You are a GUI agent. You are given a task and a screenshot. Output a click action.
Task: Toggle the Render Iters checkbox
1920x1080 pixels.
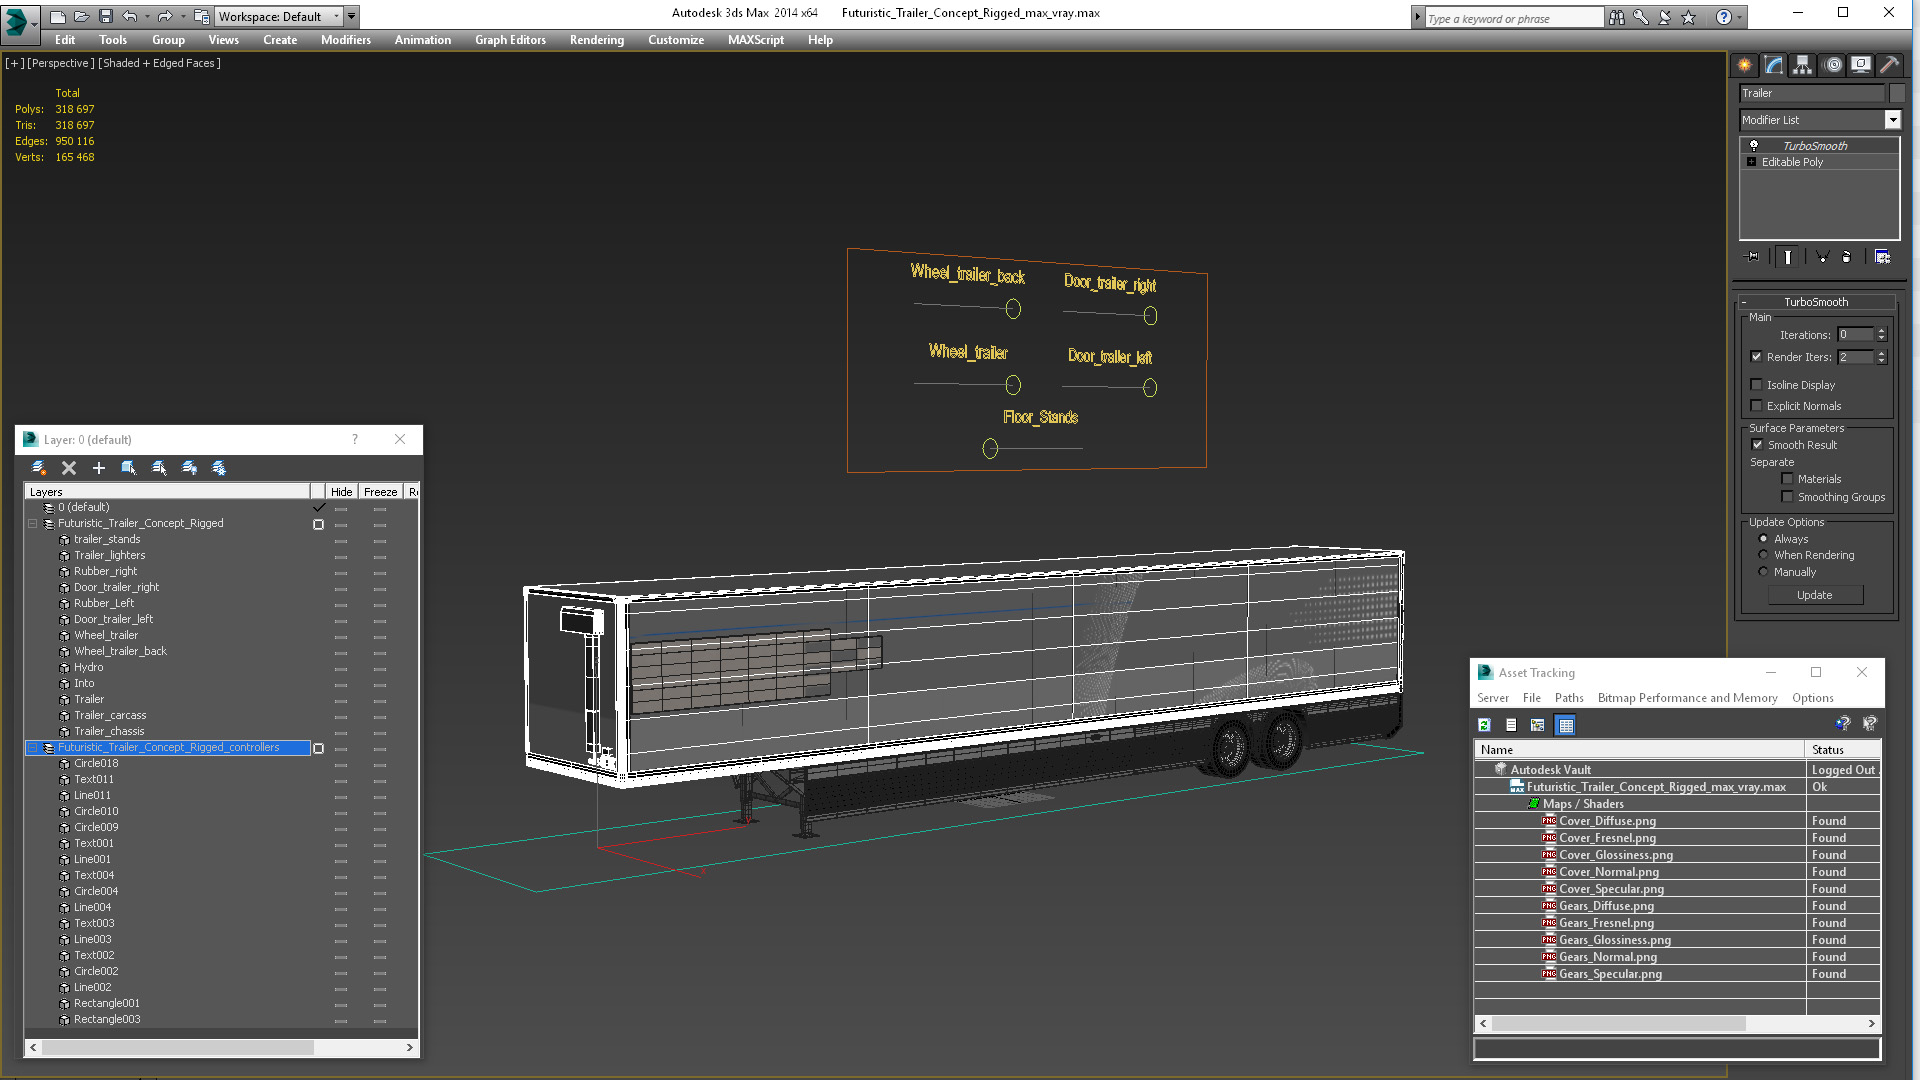tap(1757, 357)
